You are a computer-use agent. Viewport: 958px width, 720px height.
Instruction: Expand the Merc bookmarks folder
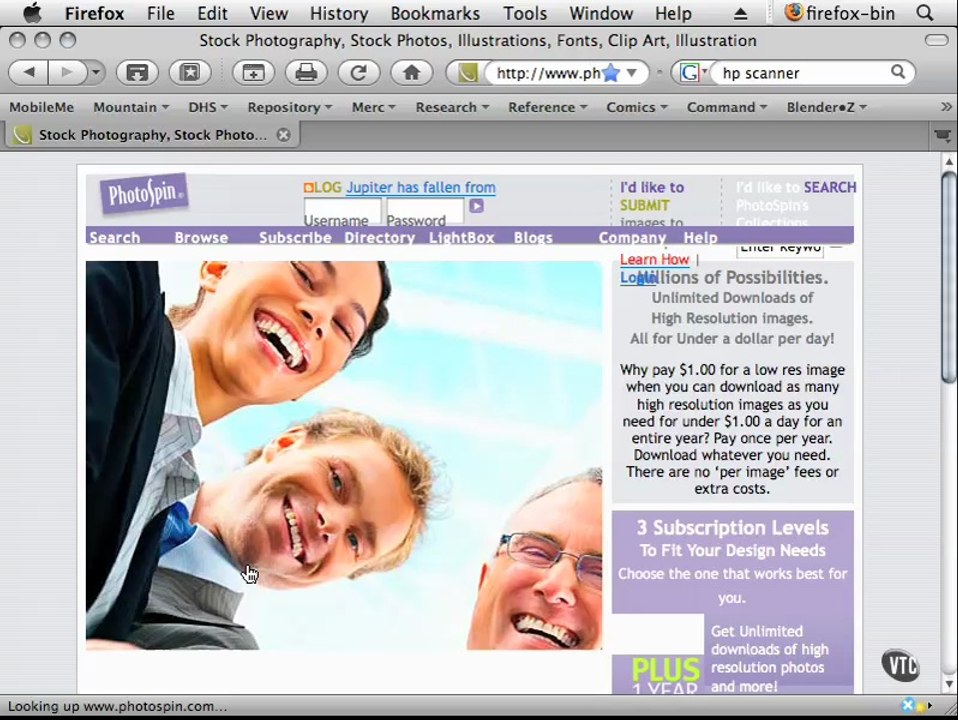[373, 107]
